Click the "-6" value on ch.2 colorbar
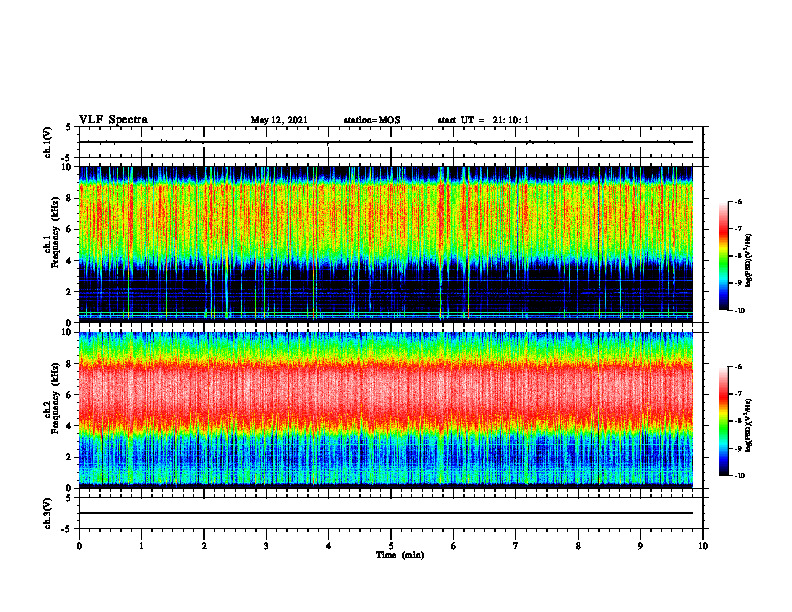Image resolution: width=792 pixels, height=612 pixels. click(738, 367)
